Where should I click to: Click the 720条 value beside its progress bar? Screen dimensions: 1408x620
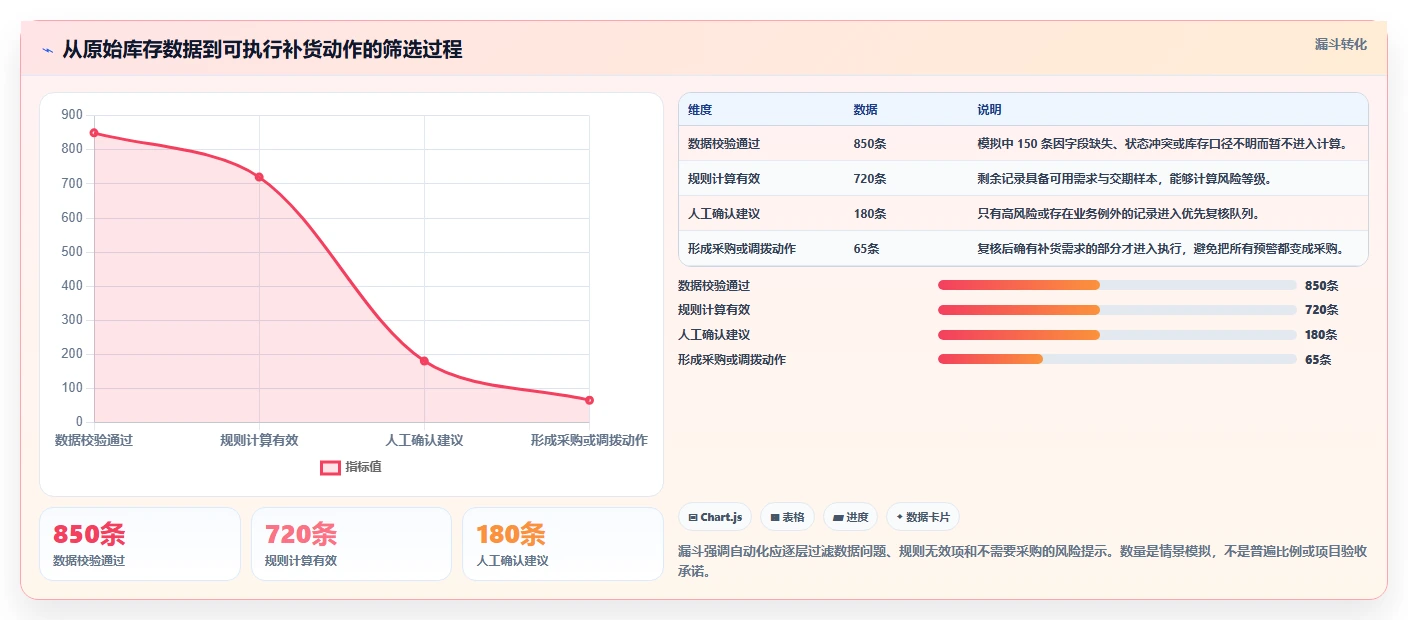(1321, 310)
